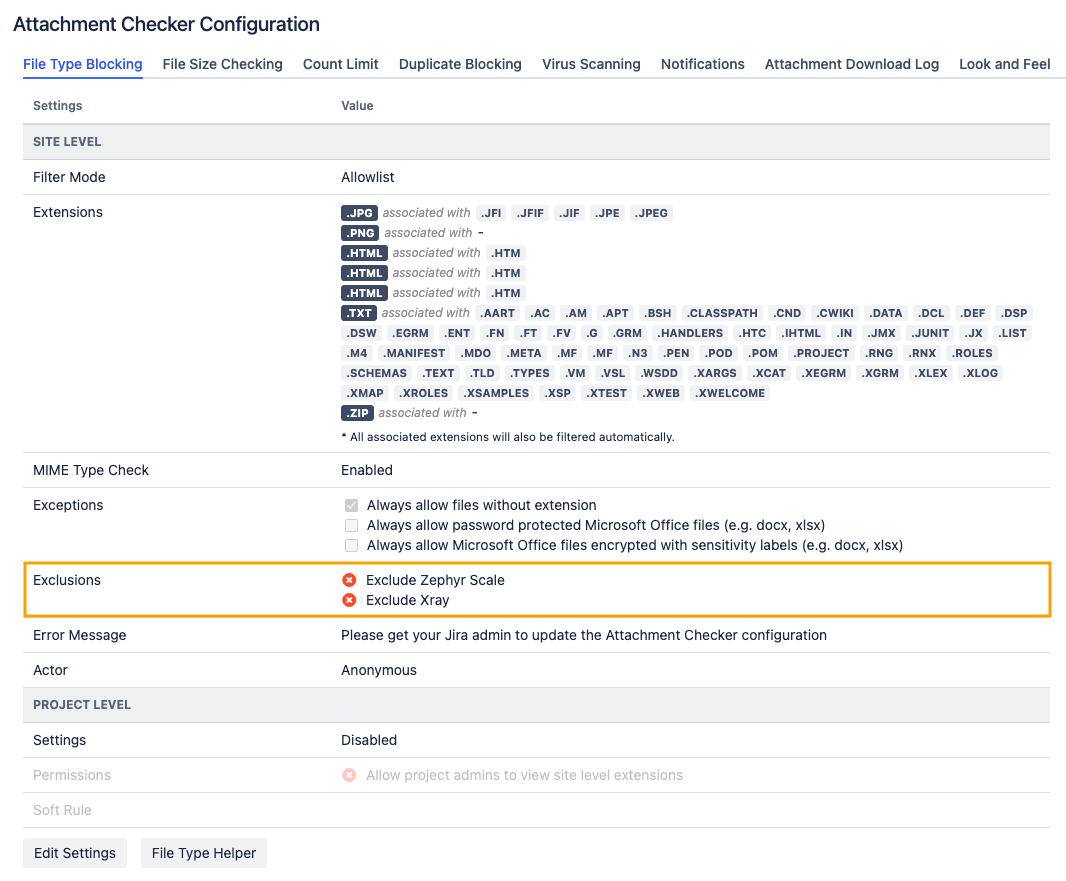Click the red remove icon beside Exclude Zephyr Scale
The image size is (1066, 881).
349,580
